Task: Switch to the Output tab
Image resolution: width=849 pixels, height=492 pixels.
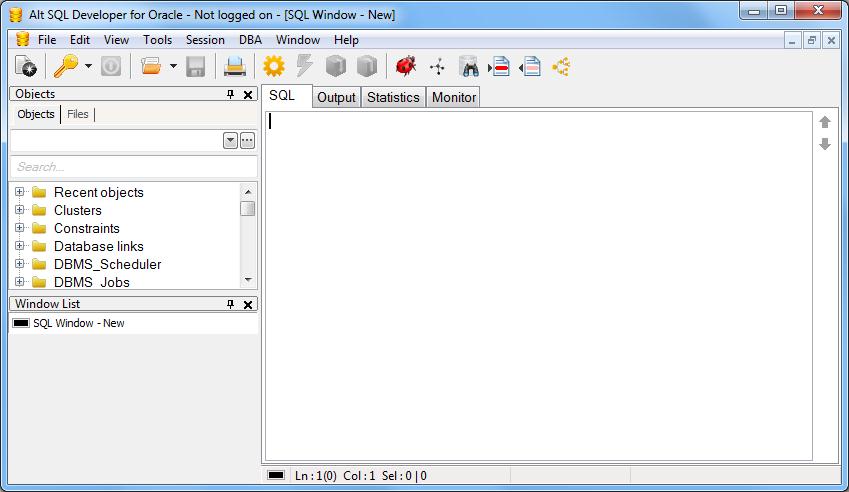Action: [x=336, y=97]
